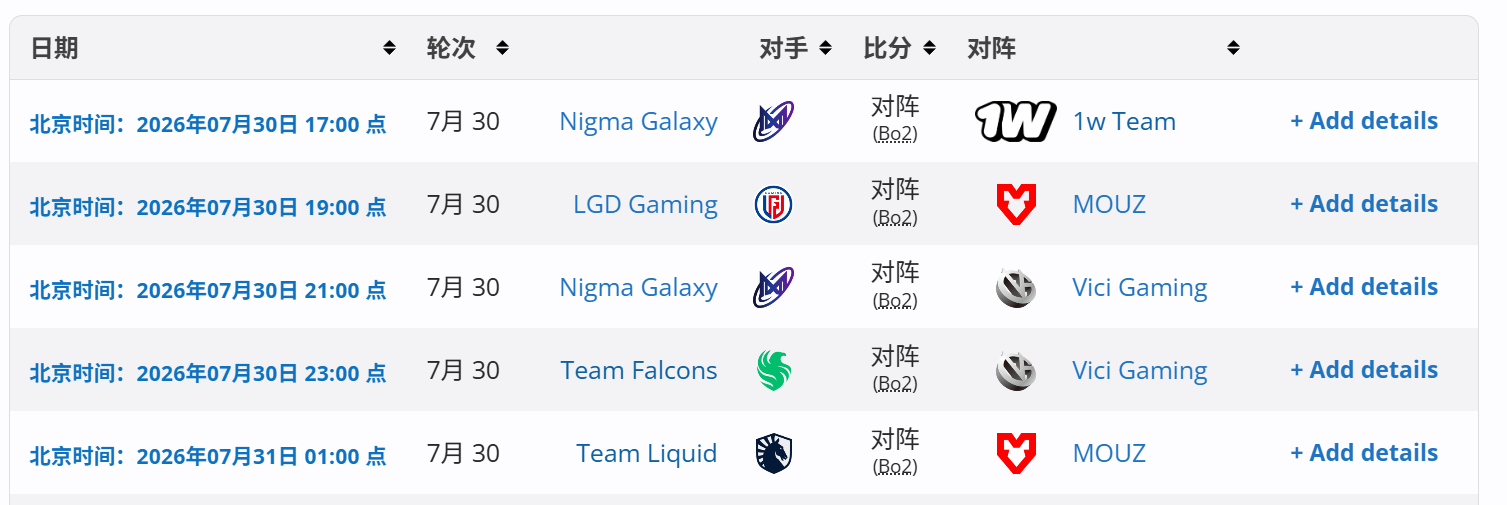Click Vici Gaming logo in Team Falcons row
Viewport: 1507px width, 505px height.
pyautogui.click(x=1016, y=371)
